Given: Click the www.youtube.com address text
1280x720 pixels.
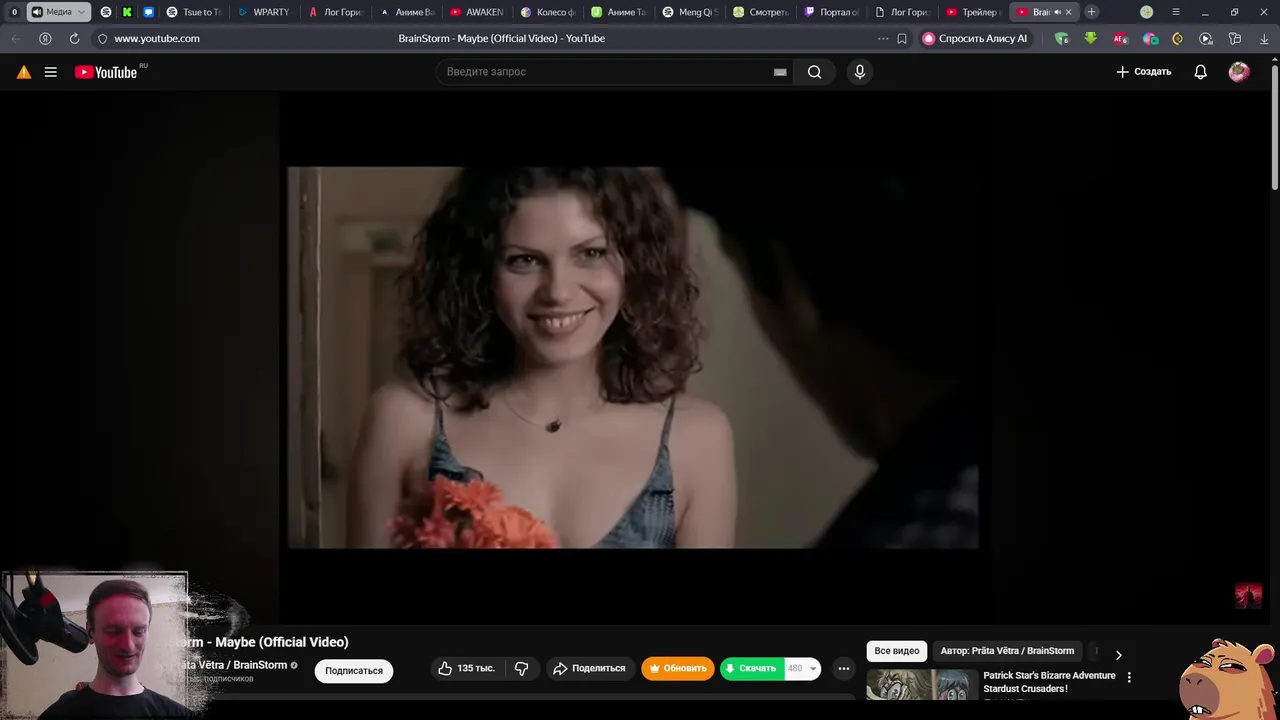Looking at the screenshot, I should tap(157, 38).
